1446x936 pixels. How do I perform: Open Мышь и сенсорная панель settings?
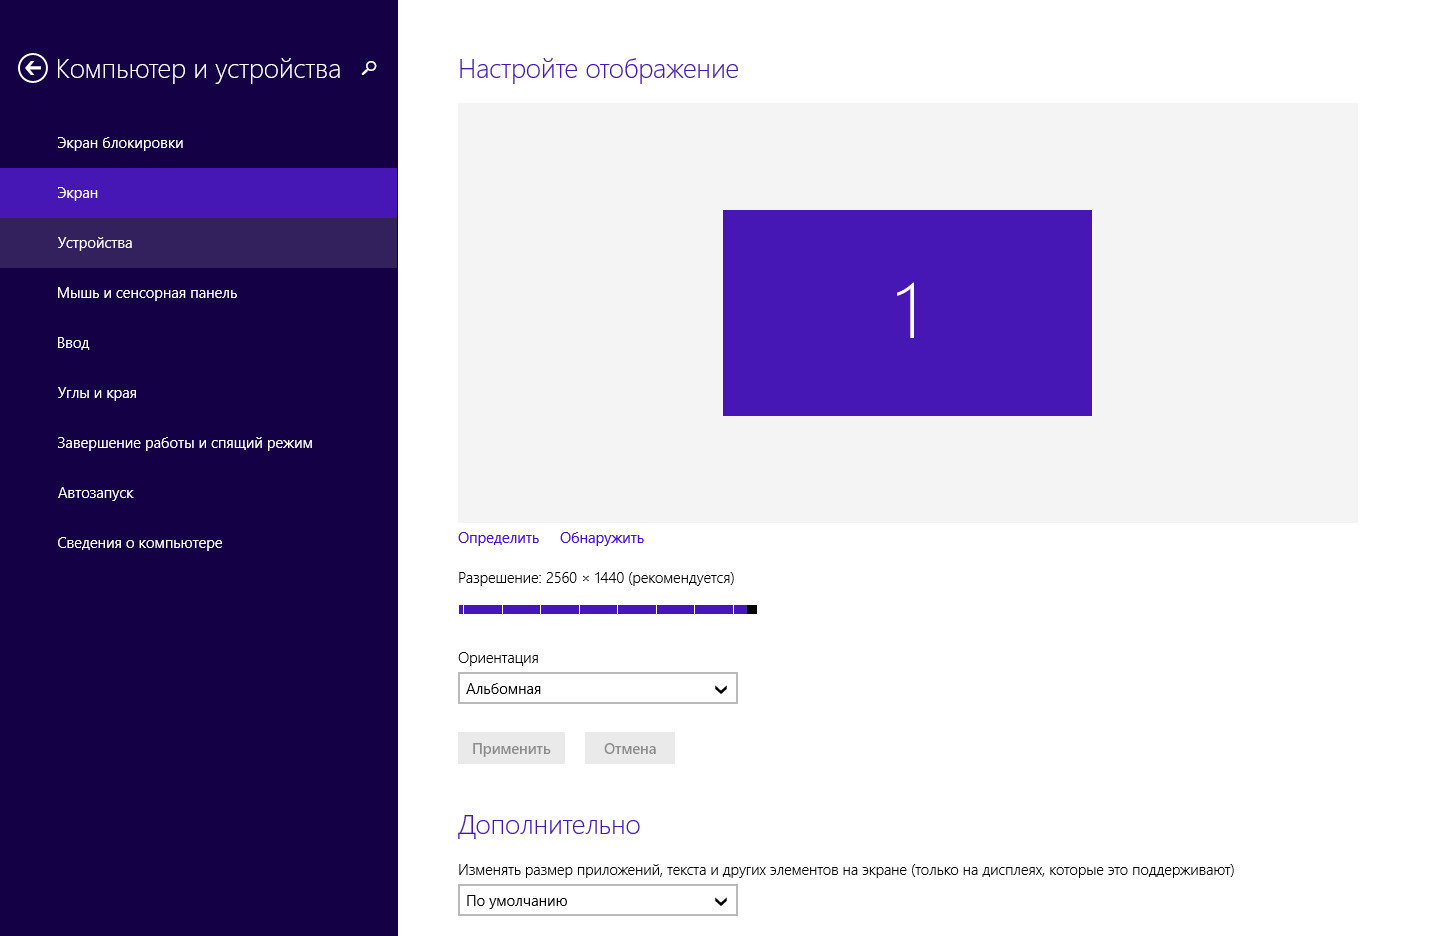(147, 293)
